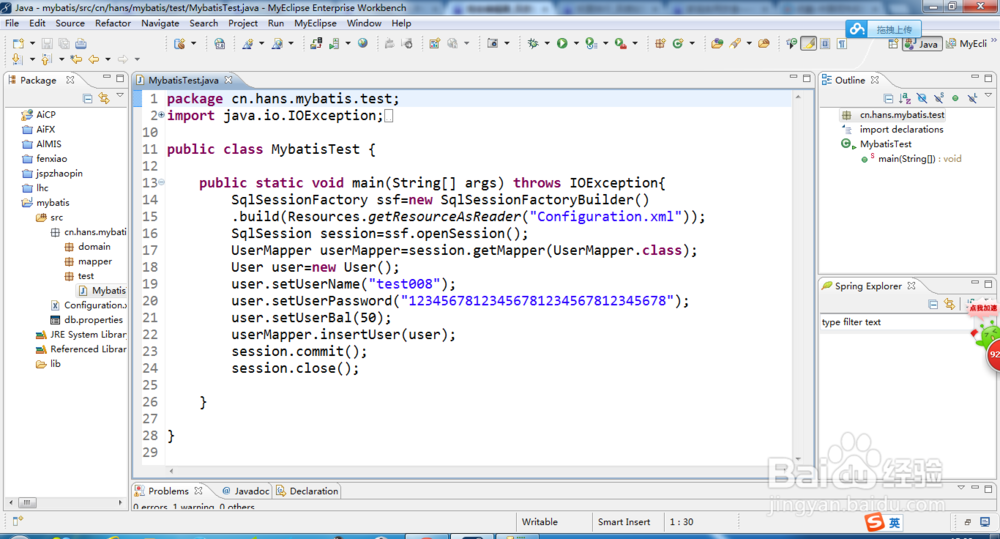Click the Debug bug icon
The image size is (1000, 539).
[x=533, y=43]
